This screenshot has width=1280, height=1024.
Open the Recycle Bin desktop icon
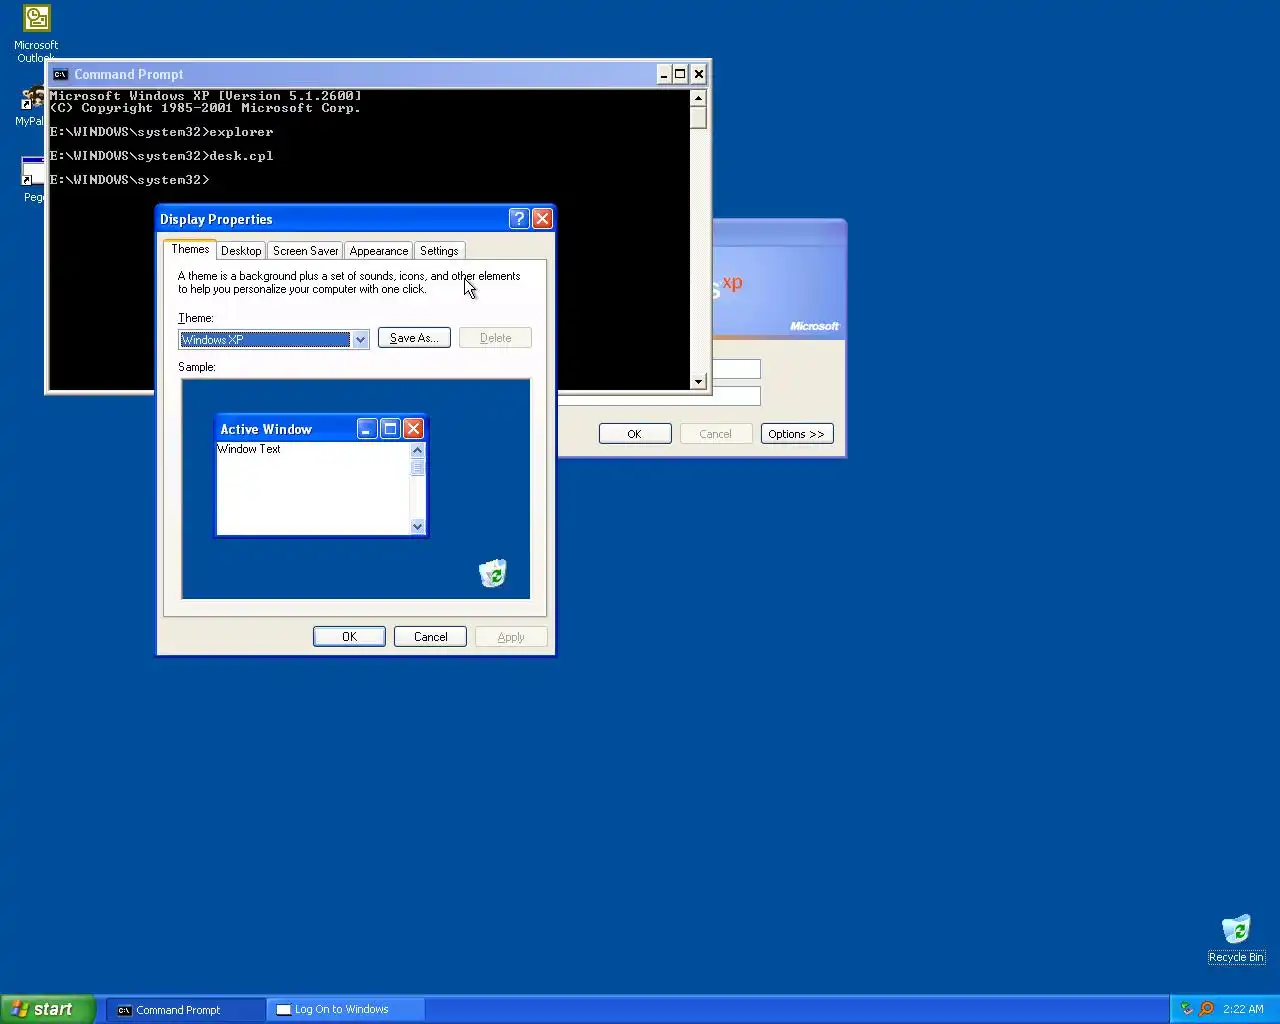point(1236,939)
